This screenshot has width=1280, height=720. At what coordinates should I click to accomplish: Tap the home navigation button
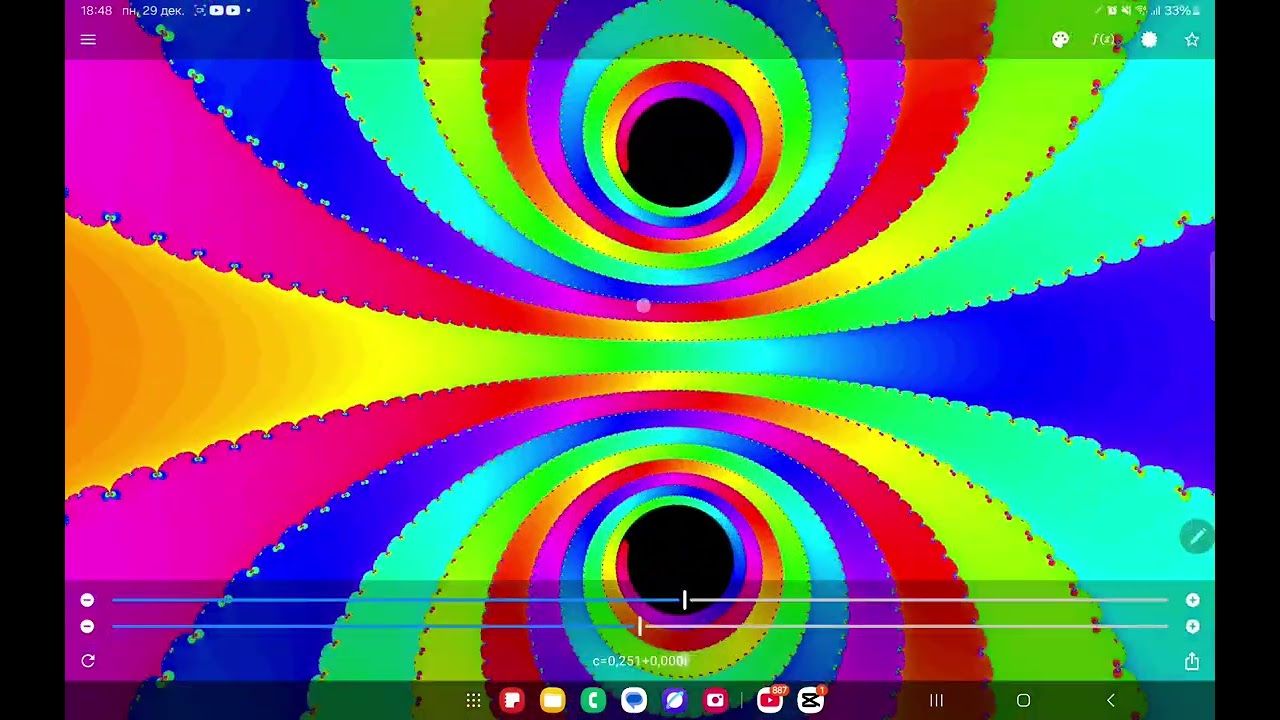(x=1023, y=701)
